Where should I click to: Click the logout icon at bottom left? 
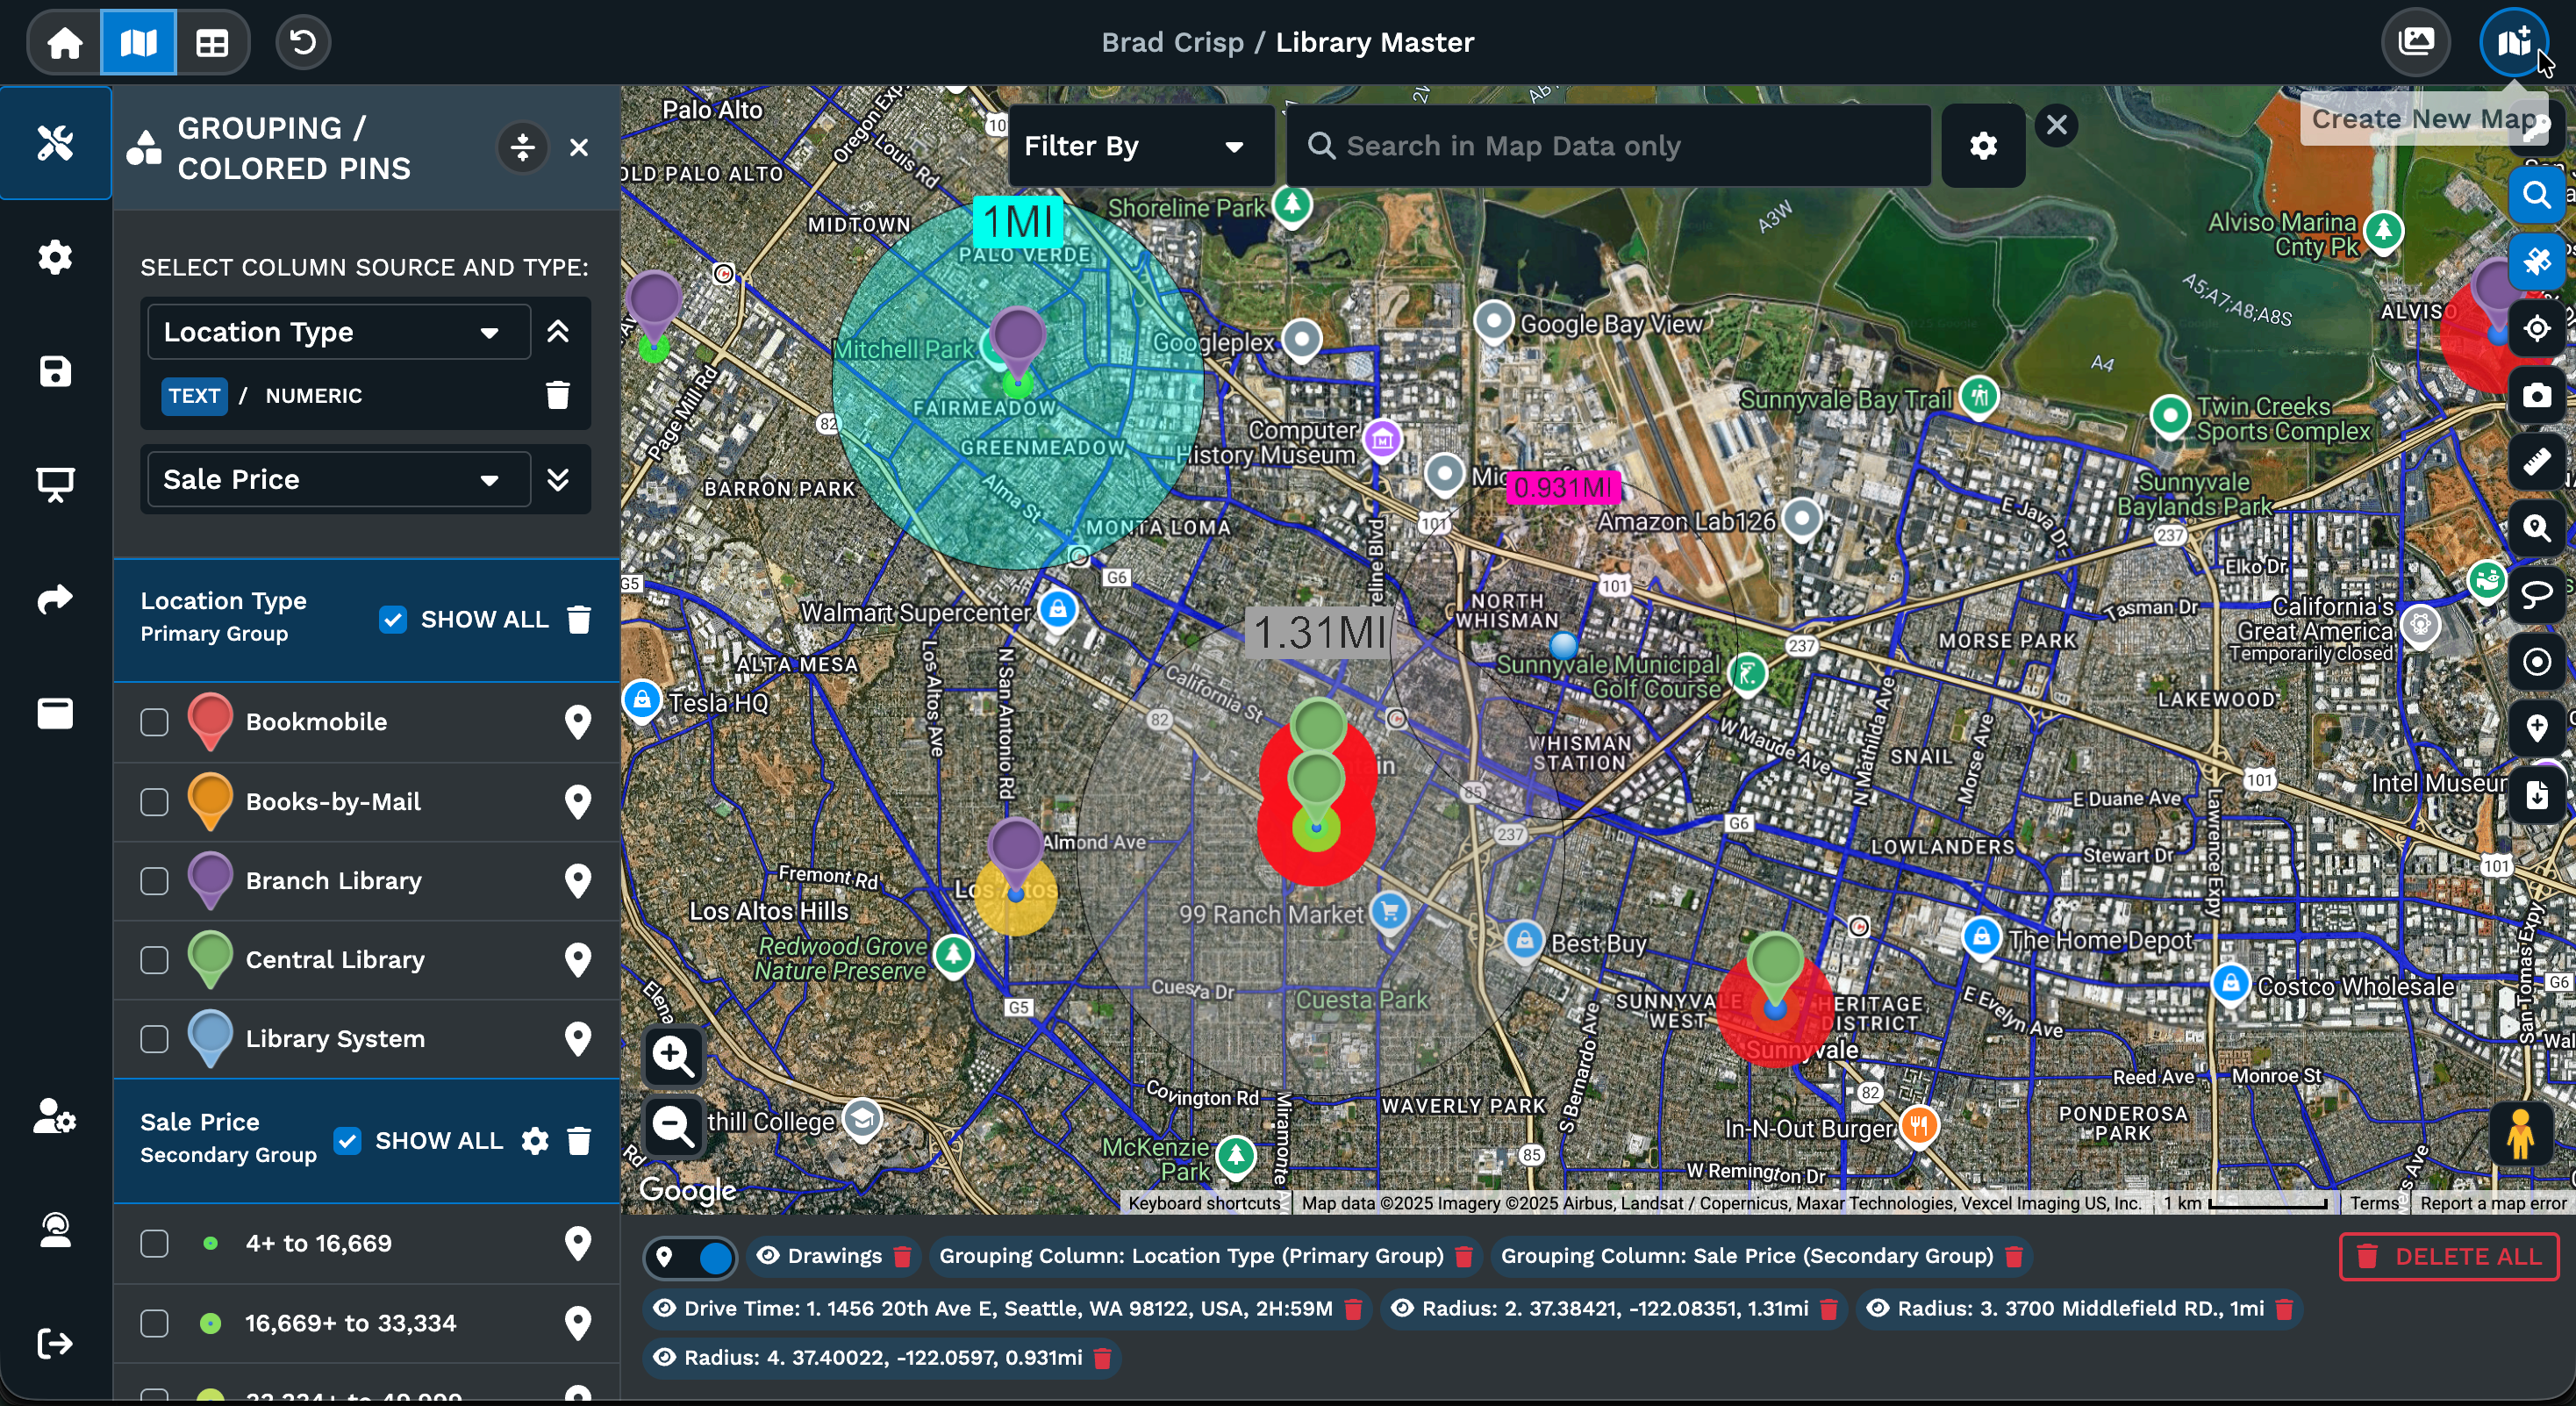pos(55,1343)
